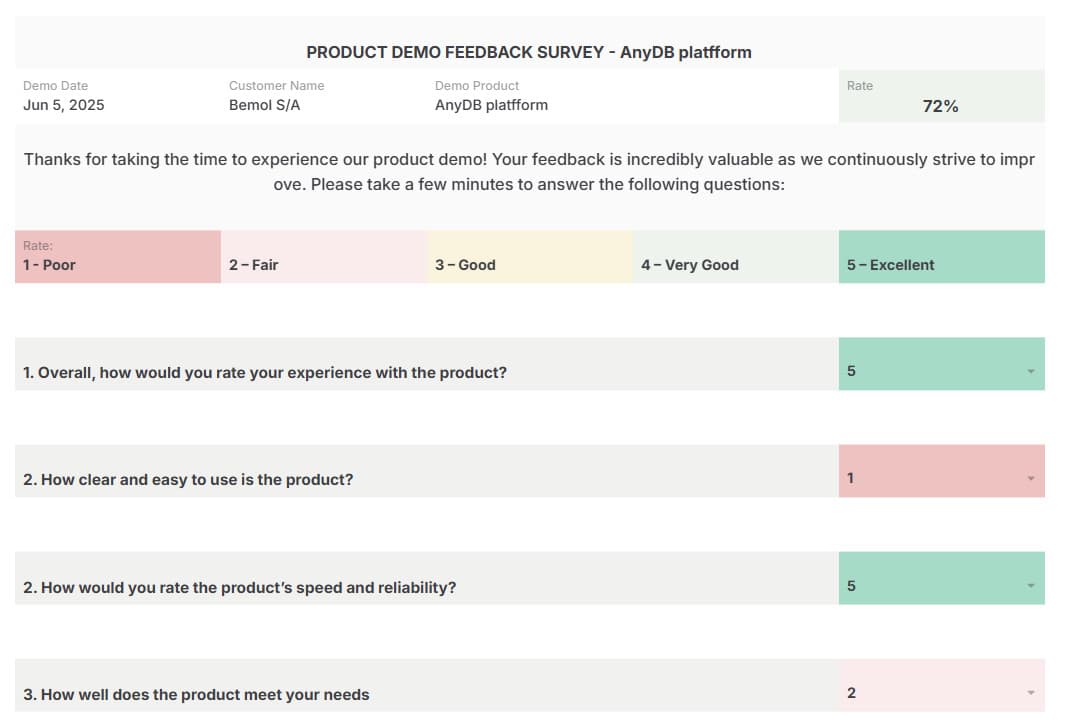Select the 72% Rate score cell
The width and height of the screenshot is (1080, 720).
pyautogui.click(x=940, y=106)
